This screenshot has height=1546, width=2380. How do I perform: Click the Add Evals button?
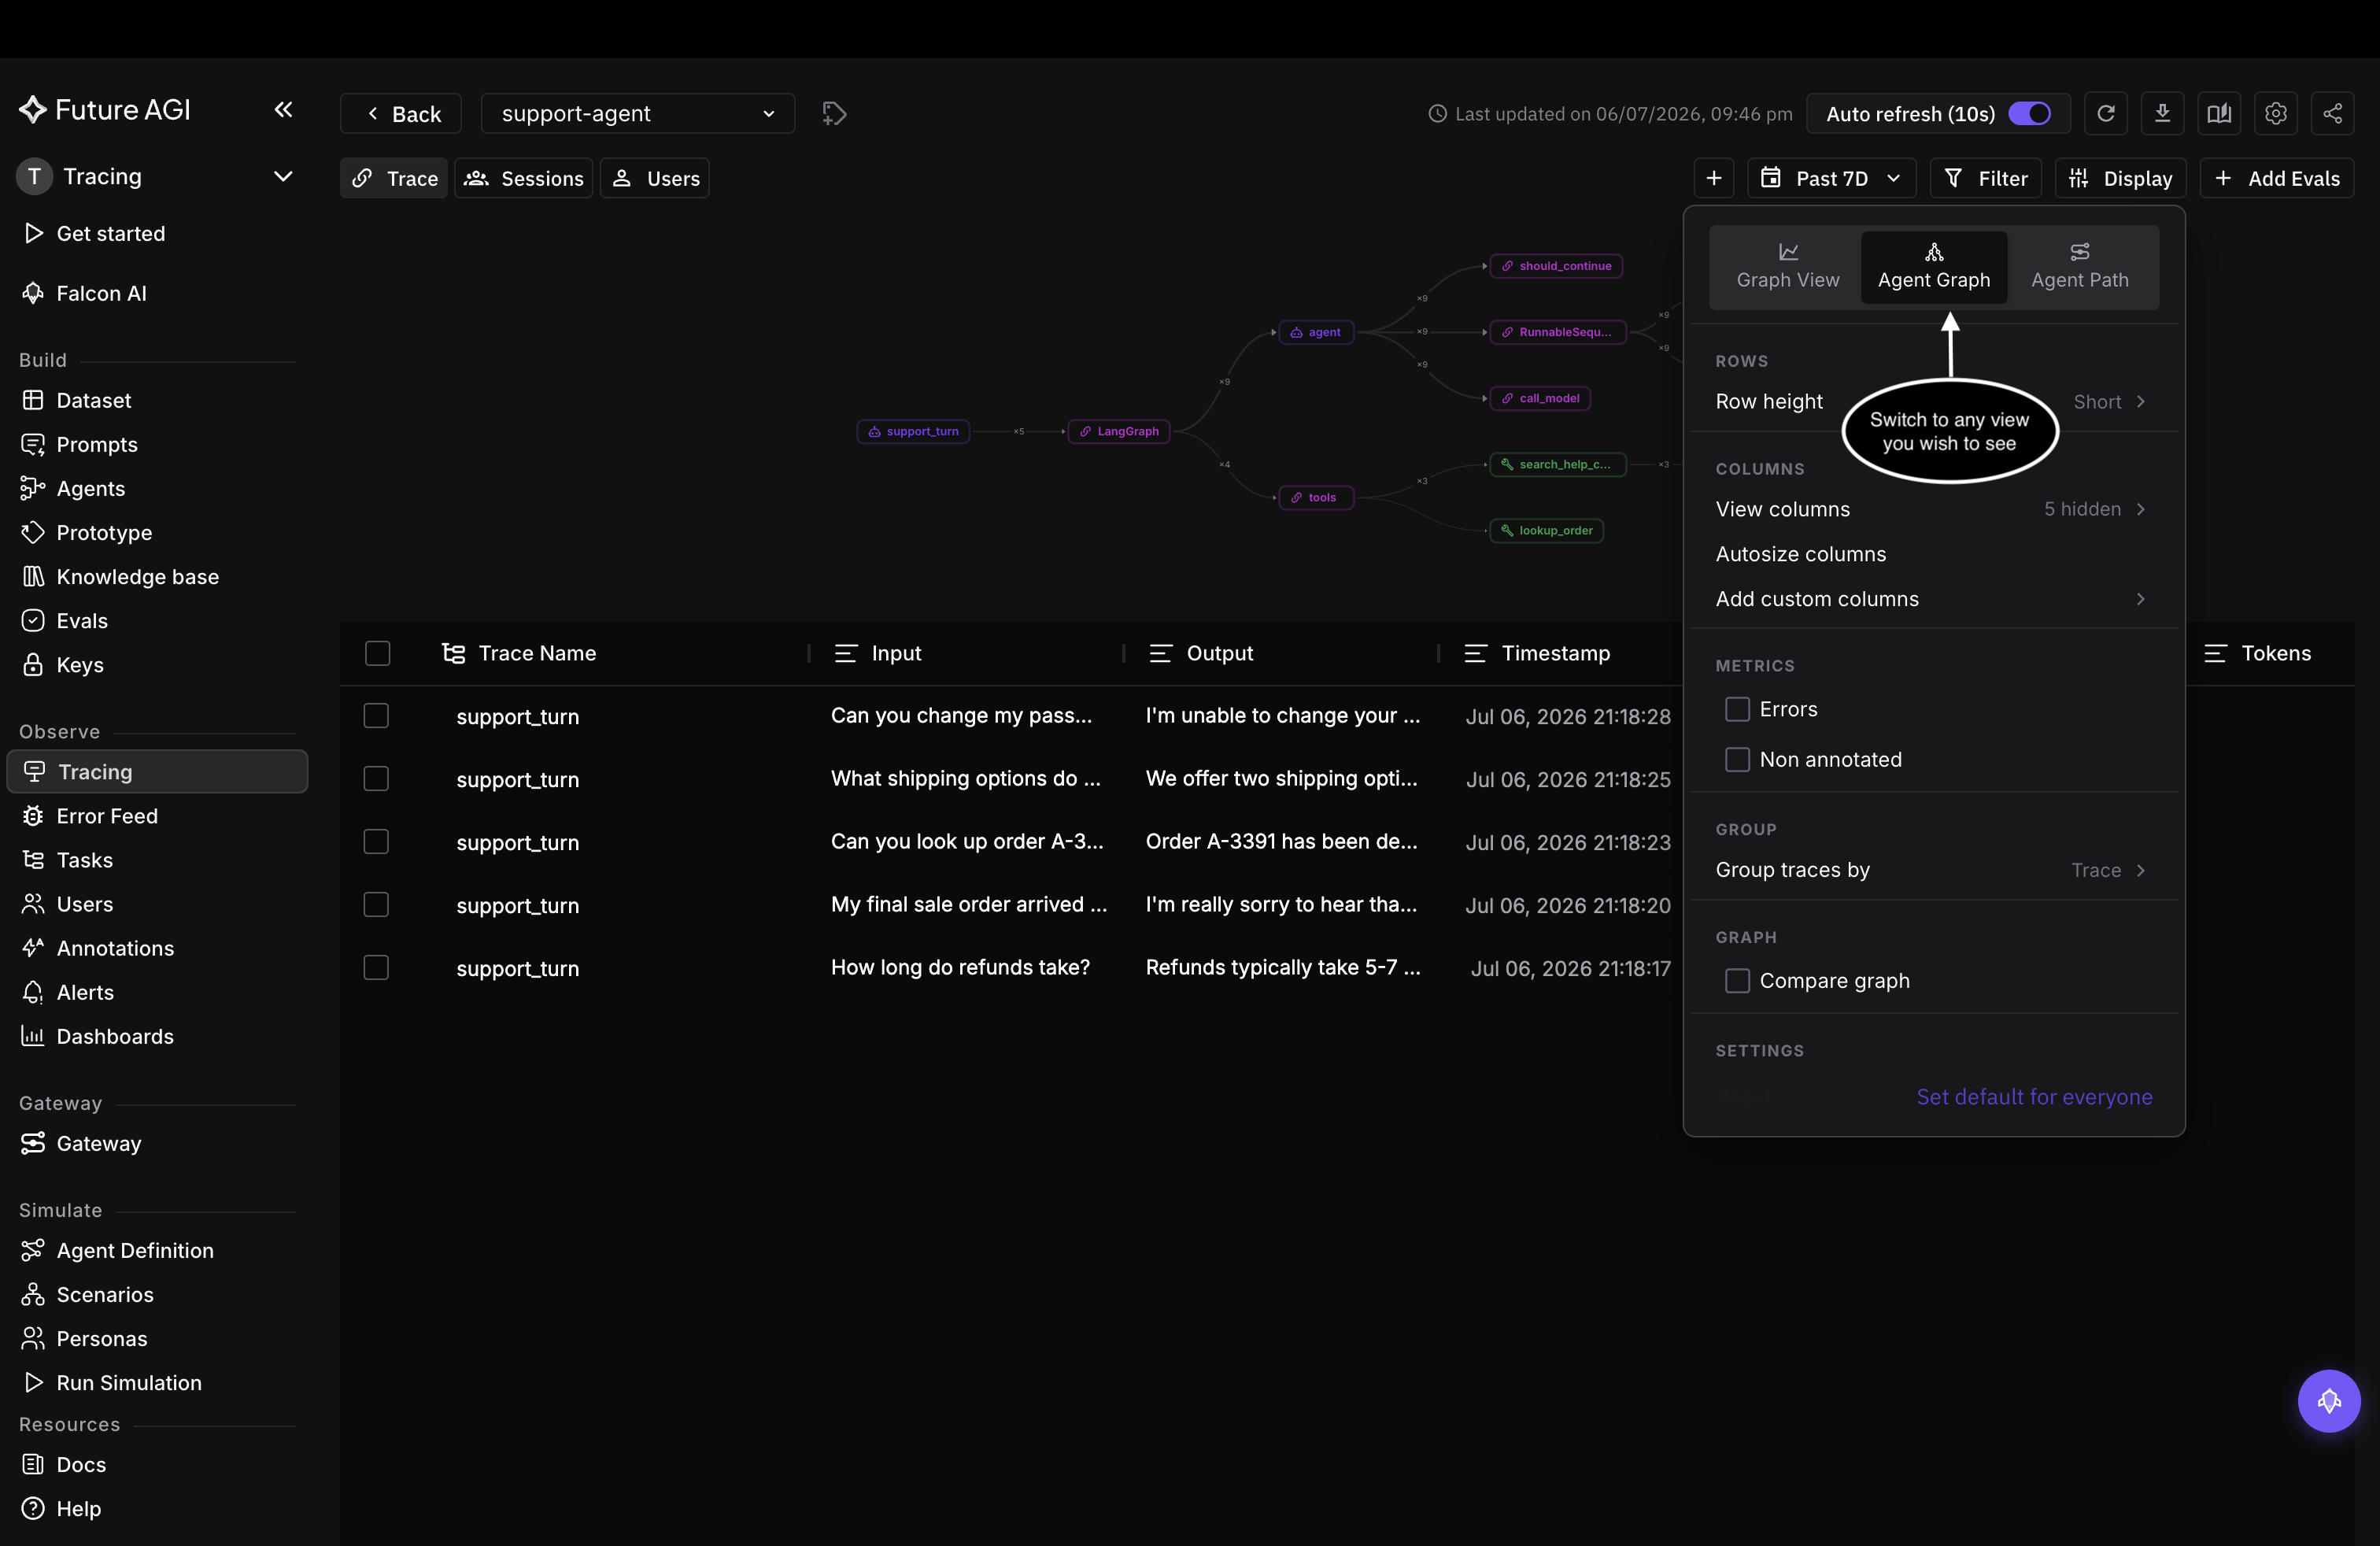pyautogui.click(x=2276, y=178)
